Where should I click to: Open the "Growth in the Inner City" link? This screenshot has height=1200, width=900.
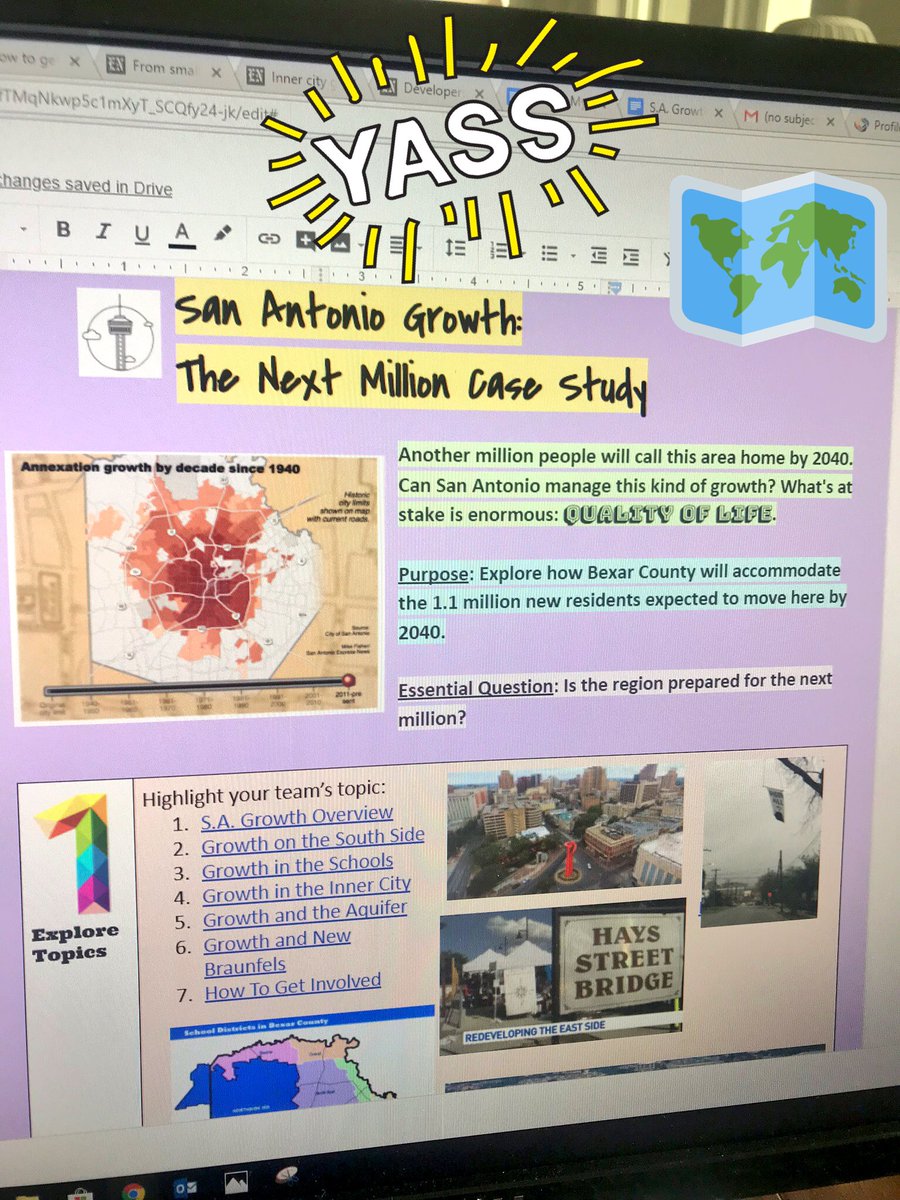point(307,889)
